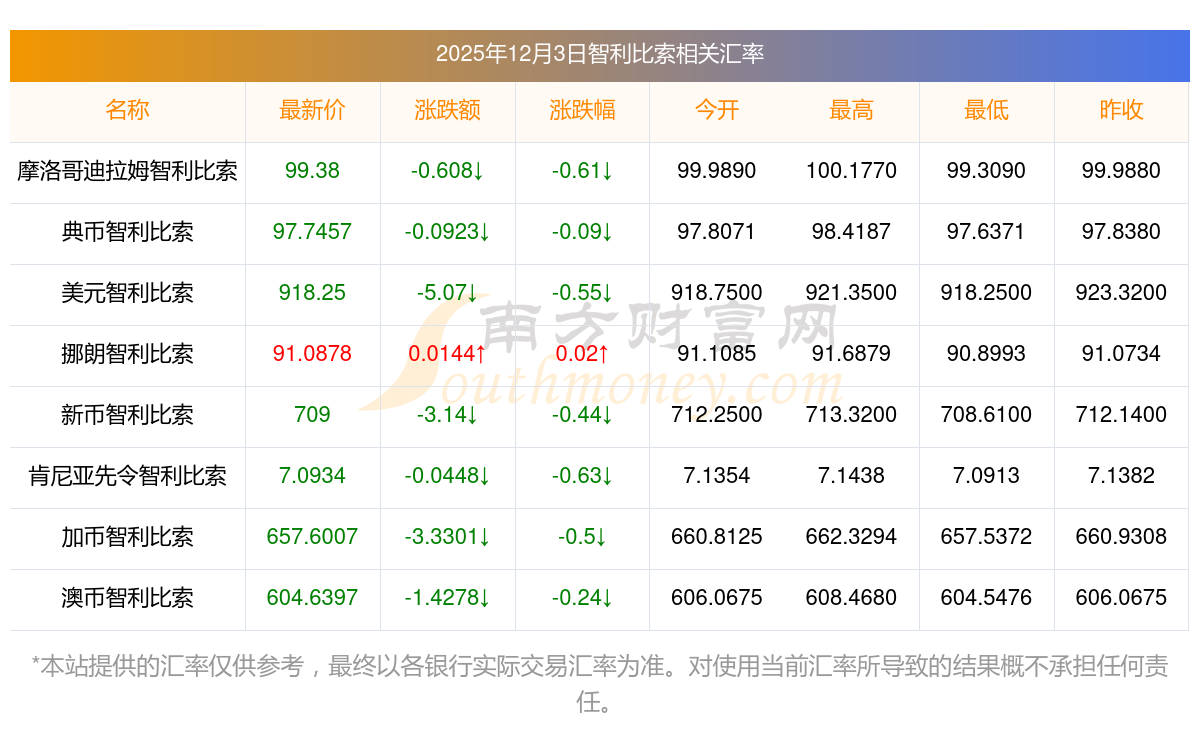This screenshot has height=733, width=1200.
Task: Click high value 662.3294
Action: [851, 537]
